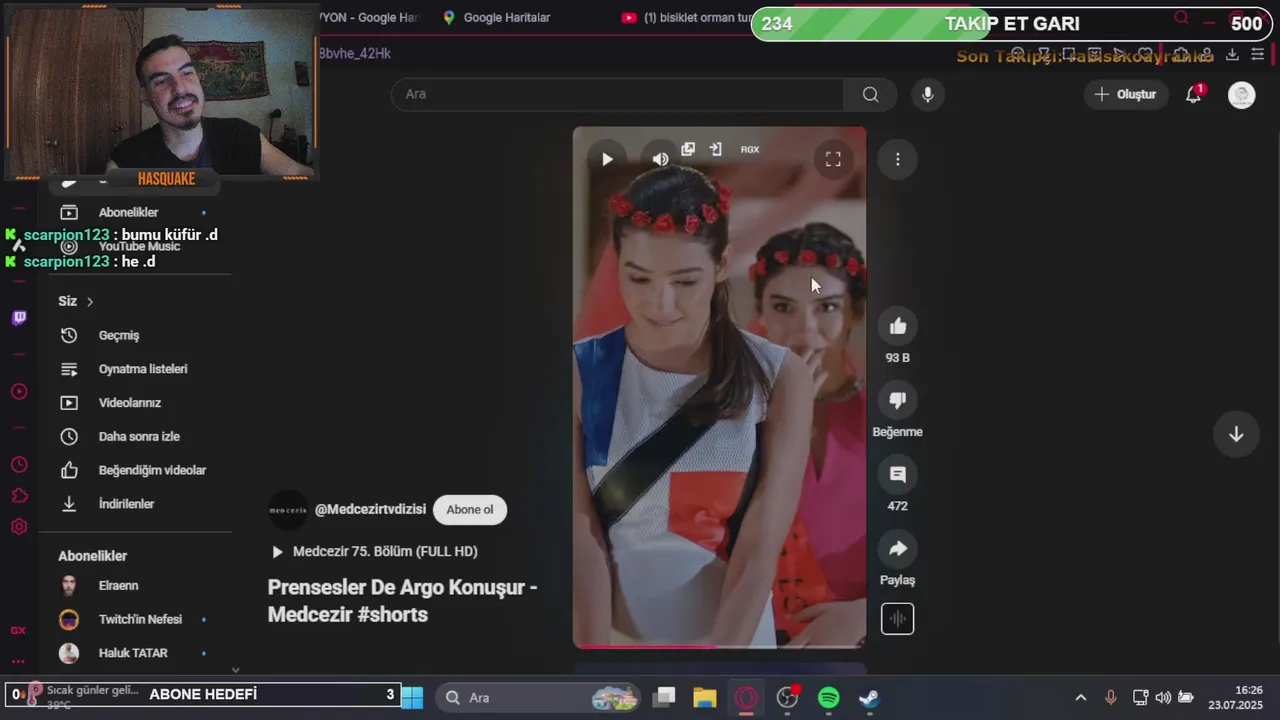The height and width of the screenshot is (720, 1280).
Task: Open Opera GX from the taskbar
Action: [746, 697]
